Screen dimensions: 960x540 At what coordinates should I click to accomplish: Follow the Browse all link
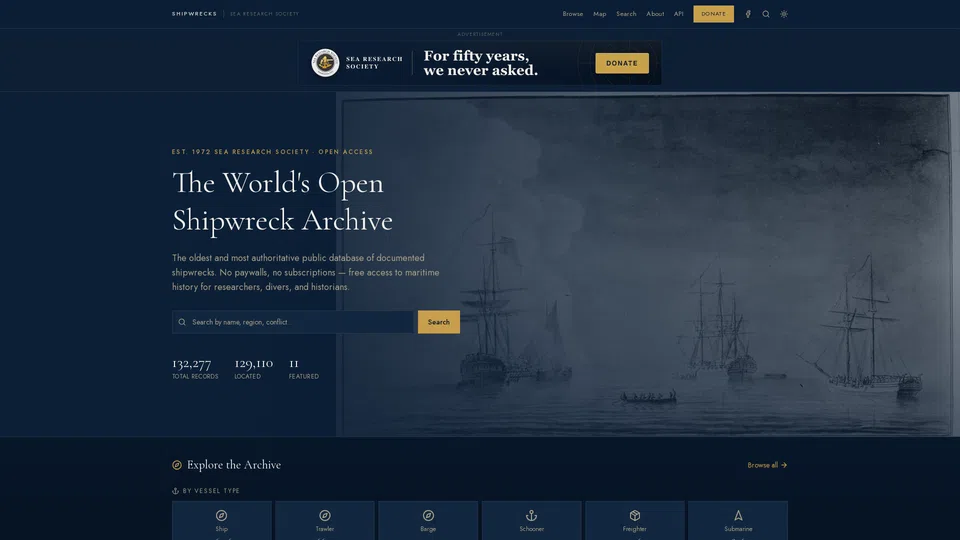click(767, 465)
